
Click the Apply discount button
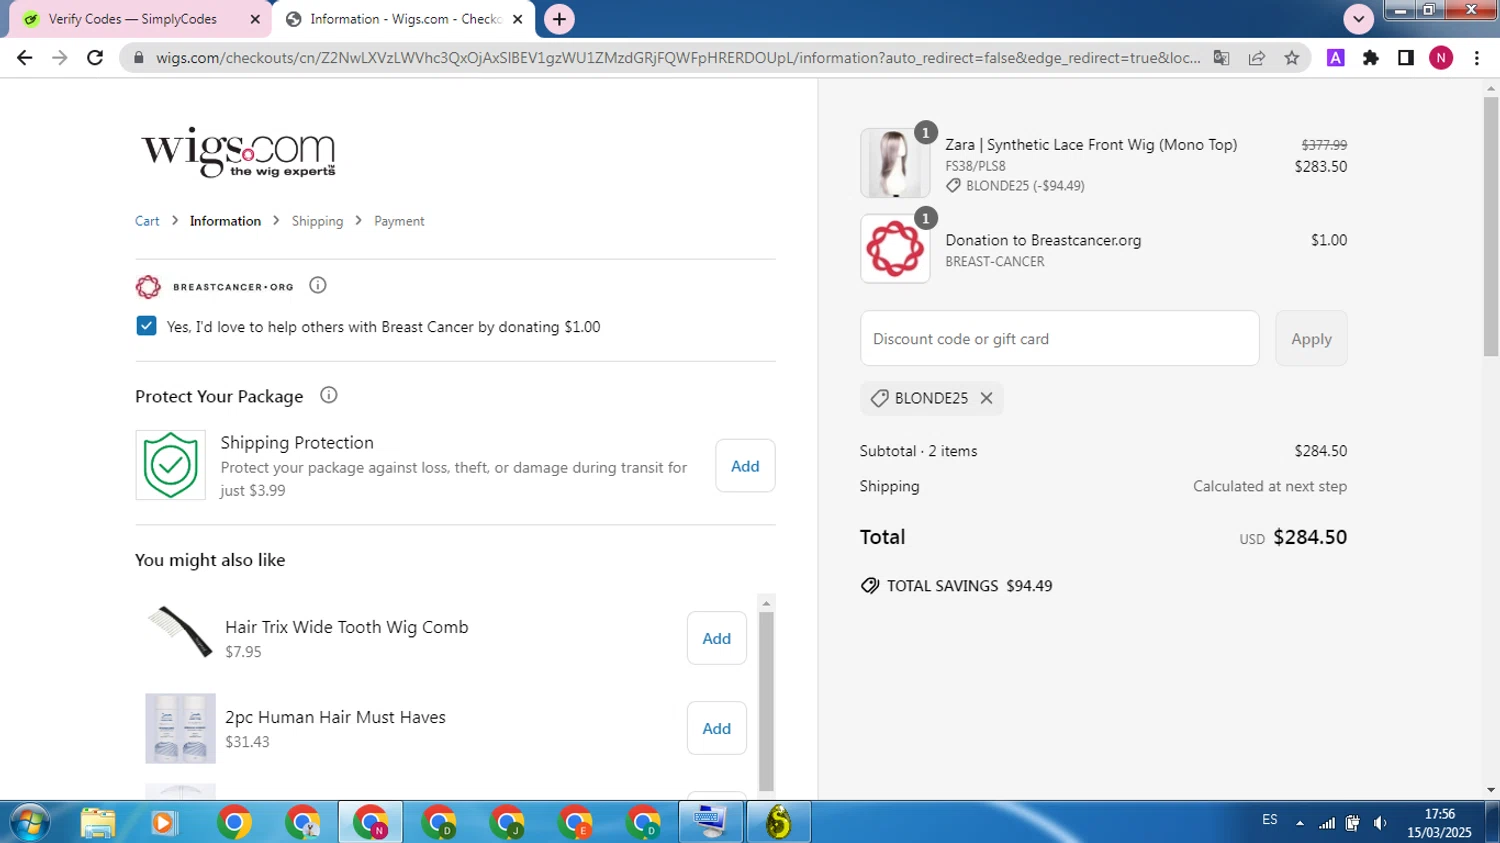tap(1311, 338)
